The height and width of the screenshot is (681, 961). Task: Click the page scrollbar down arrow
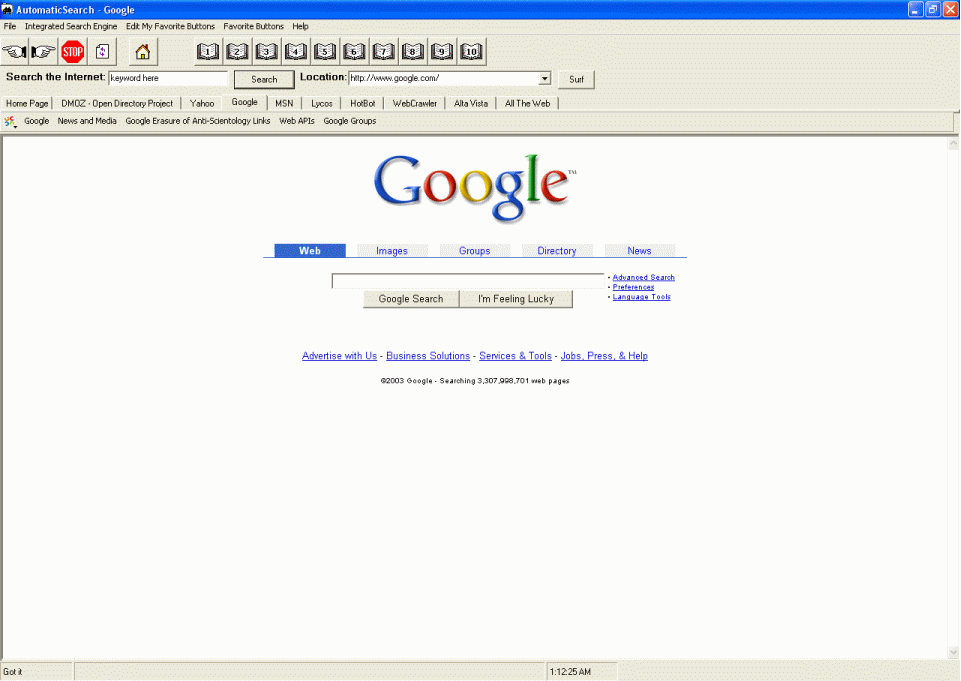click(953, 652)
